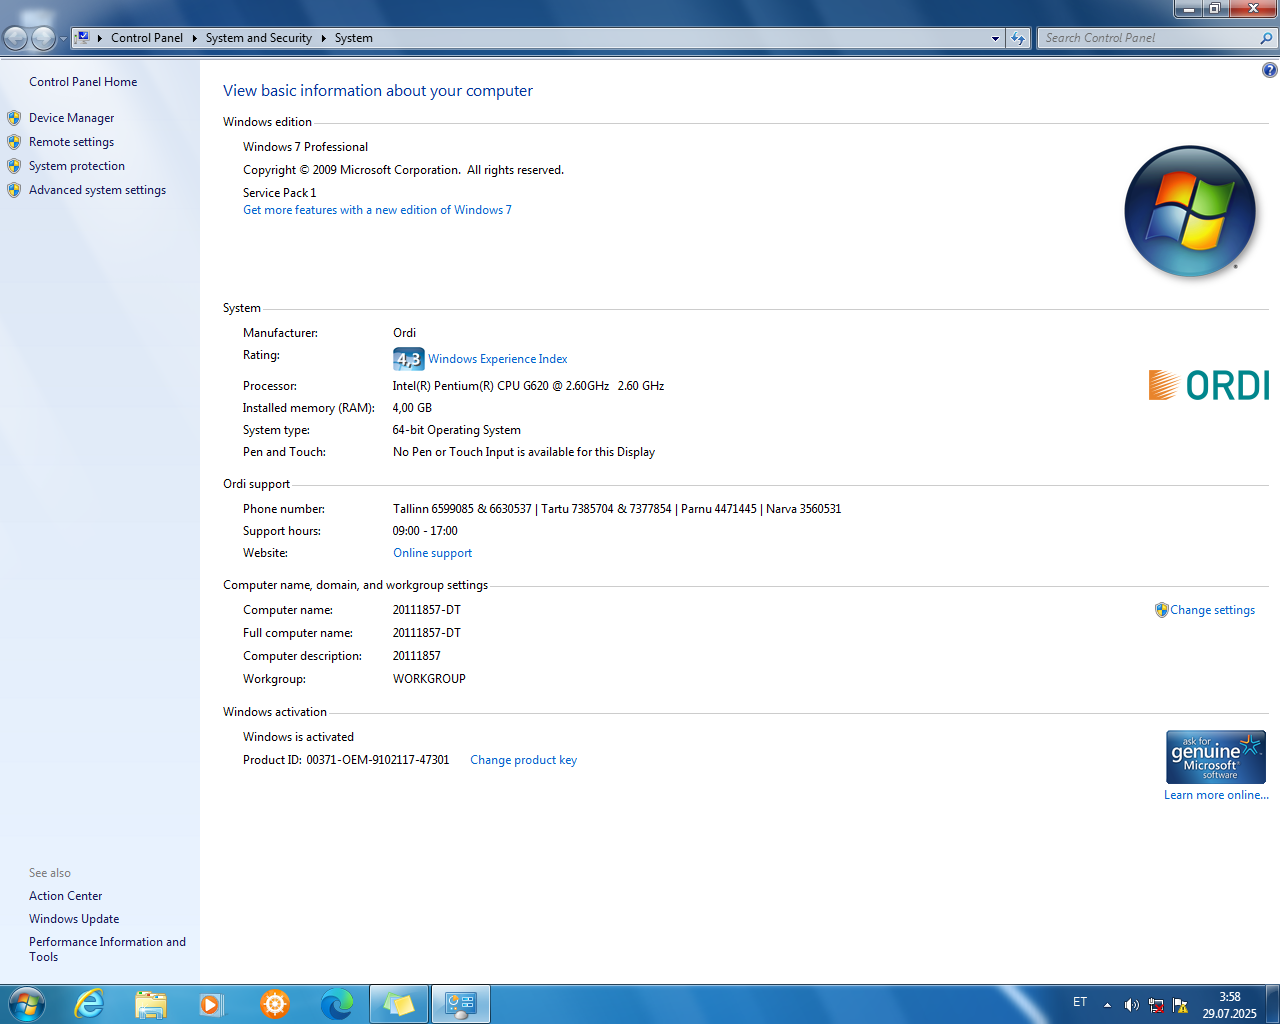The height and width of the screenshot is (1024, 1280).
Task: Open the Start menu orb
Action: click(x=25, y=1004)
